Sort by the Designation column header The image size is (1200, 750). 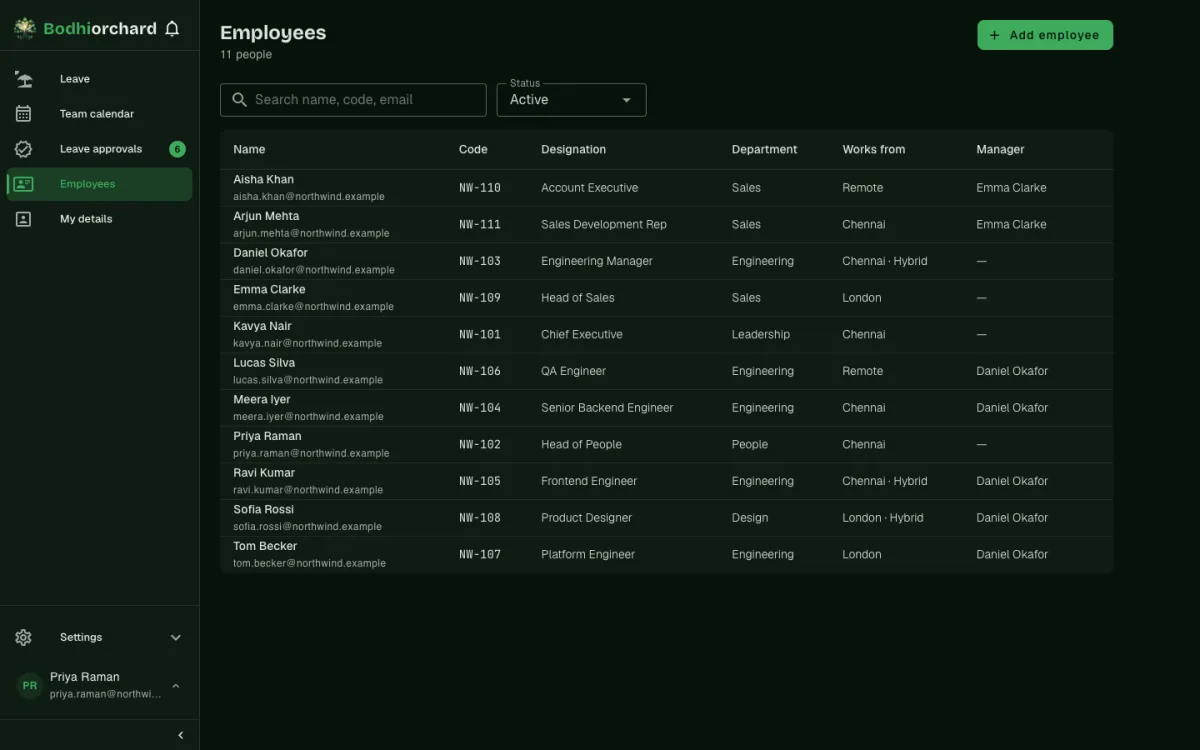(x=573, y=149)
